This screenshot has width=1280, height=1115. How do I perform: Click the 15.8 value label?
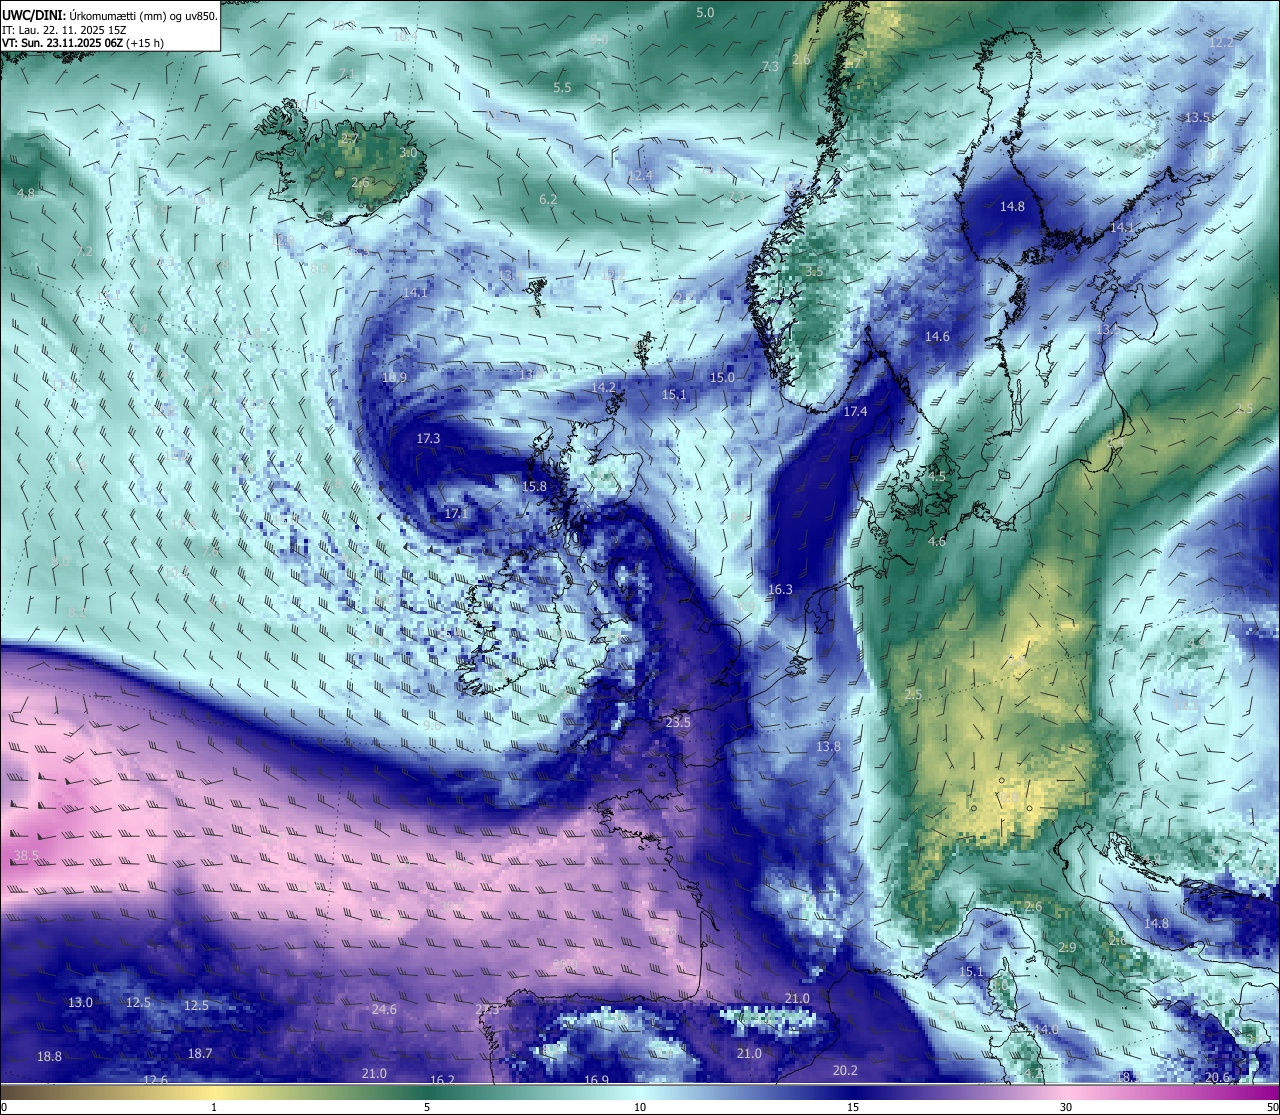click(x=535, y=486)
